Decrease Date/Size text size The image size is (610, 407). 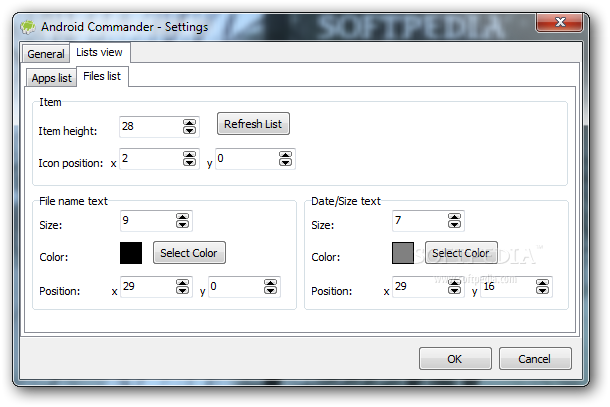pos(454,225)
